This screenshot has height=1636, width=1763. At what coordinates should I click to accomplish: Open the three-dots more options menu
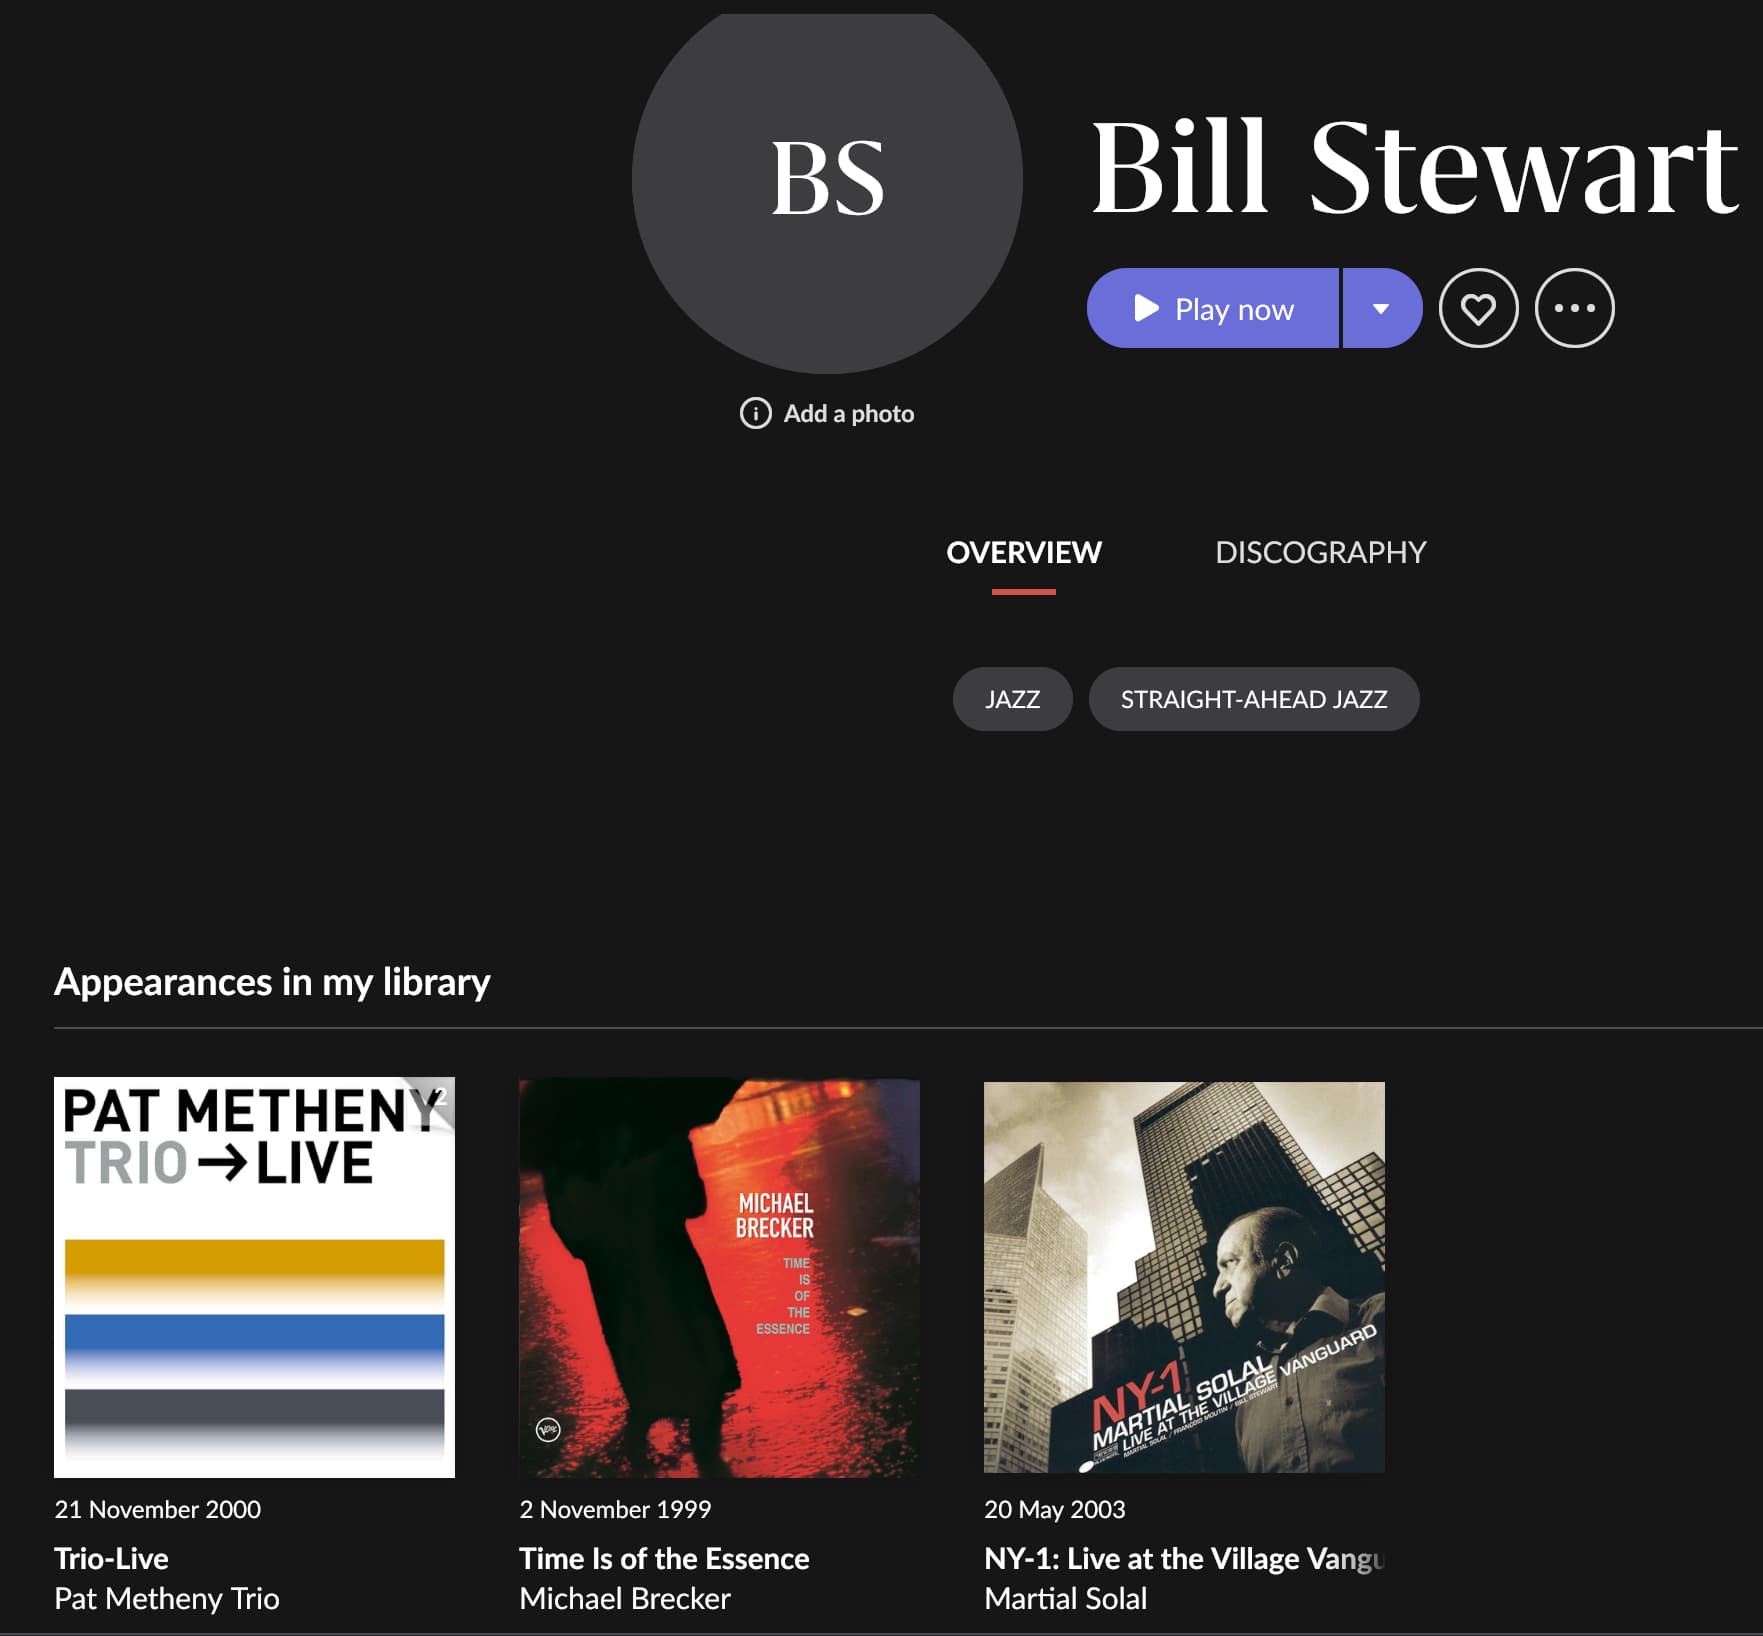(1575, 308)
